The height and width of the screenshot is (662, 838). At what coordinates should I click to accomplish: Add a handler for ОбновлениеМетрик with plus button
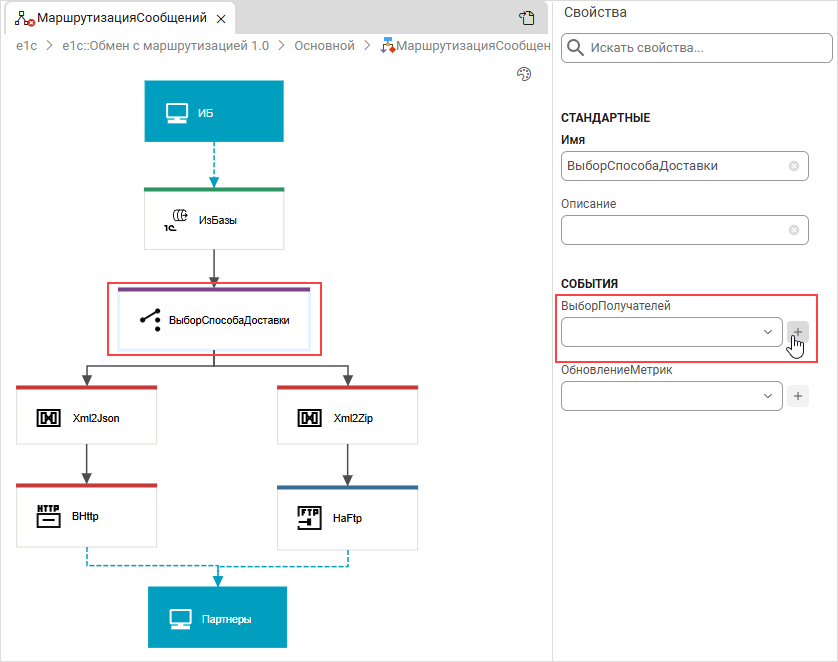click(797, 397)
